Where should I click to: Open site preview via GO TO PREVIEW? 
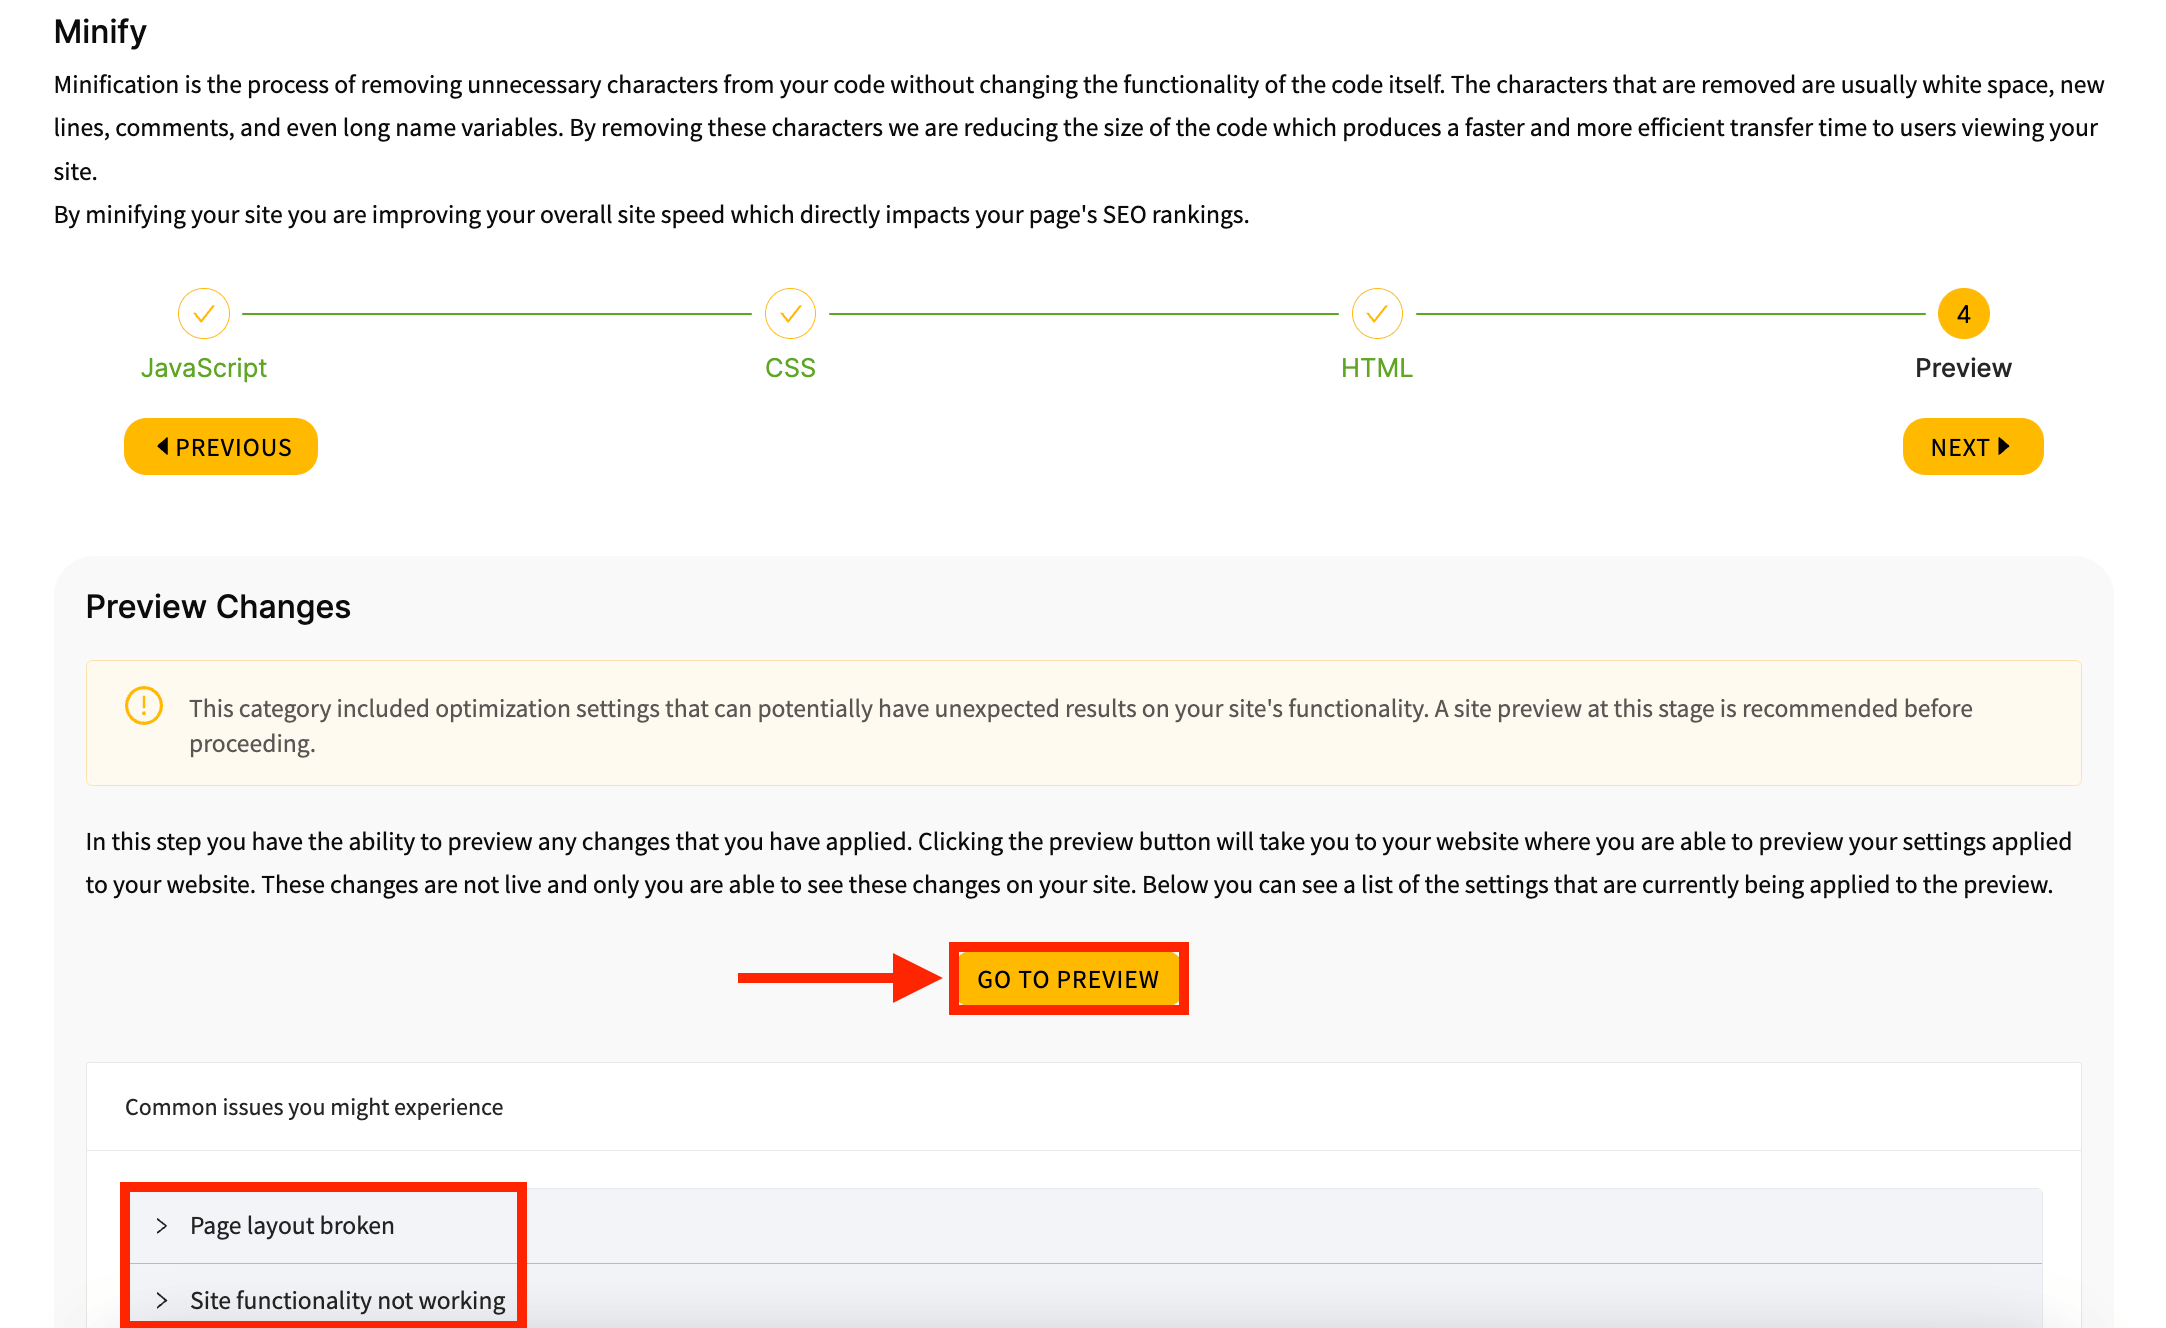point(1068,979)
